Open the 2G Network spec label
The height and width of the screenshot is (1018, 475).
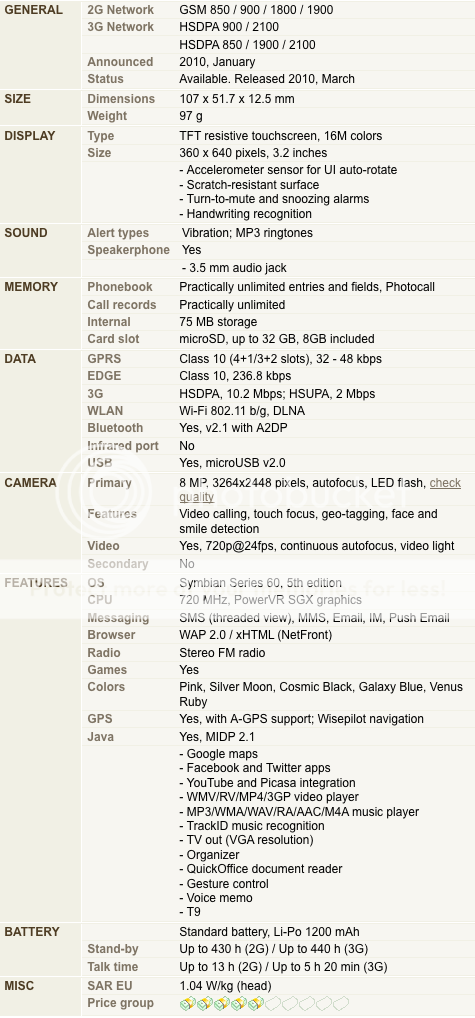click(121, 10)
